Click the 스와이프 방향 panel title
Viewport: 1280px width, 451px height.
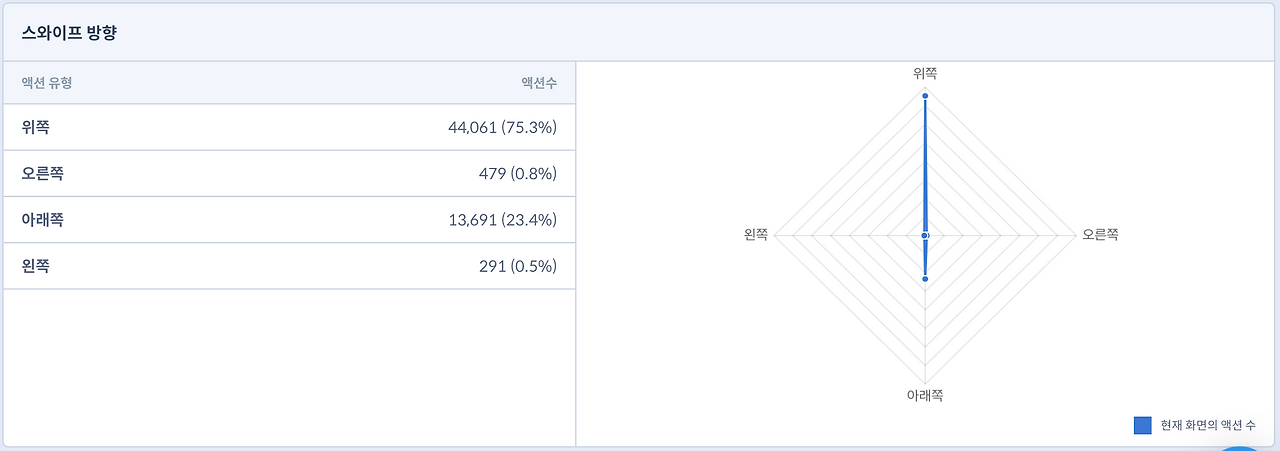pos(71,32)
